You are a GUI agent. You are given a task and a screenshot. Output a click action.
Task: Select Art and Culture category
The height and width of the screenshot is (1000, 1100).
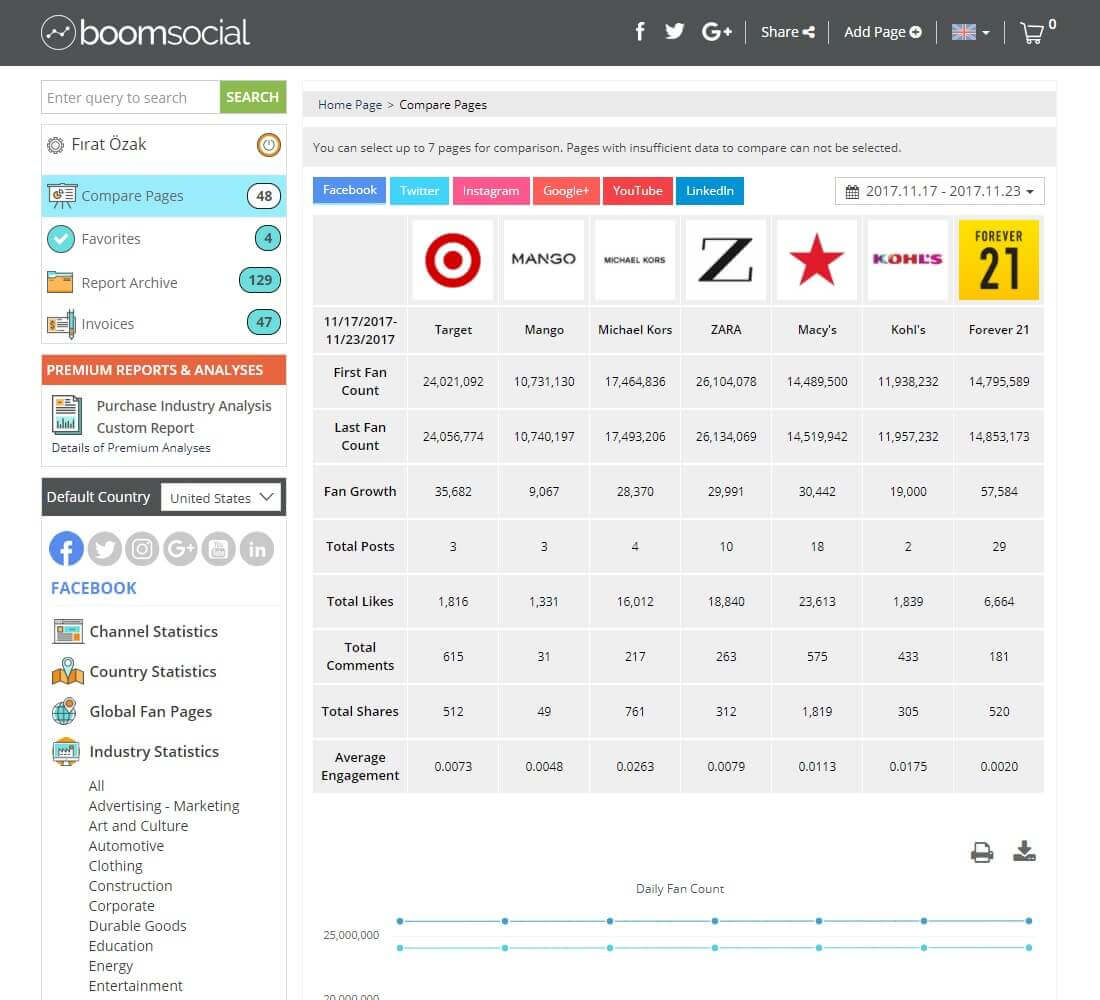(x=138, y=826)
